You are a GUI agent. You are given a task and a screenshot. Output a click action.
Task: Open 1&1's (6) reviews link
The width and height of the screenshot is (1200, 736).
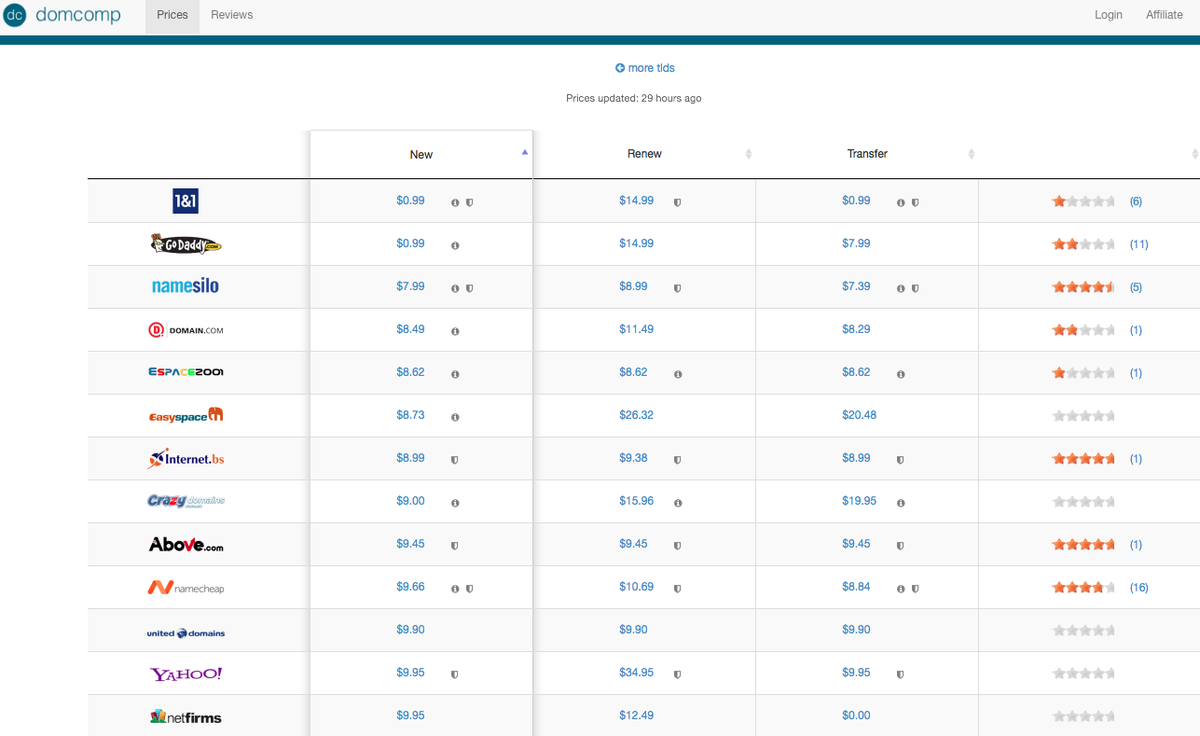coord(1136,201)
